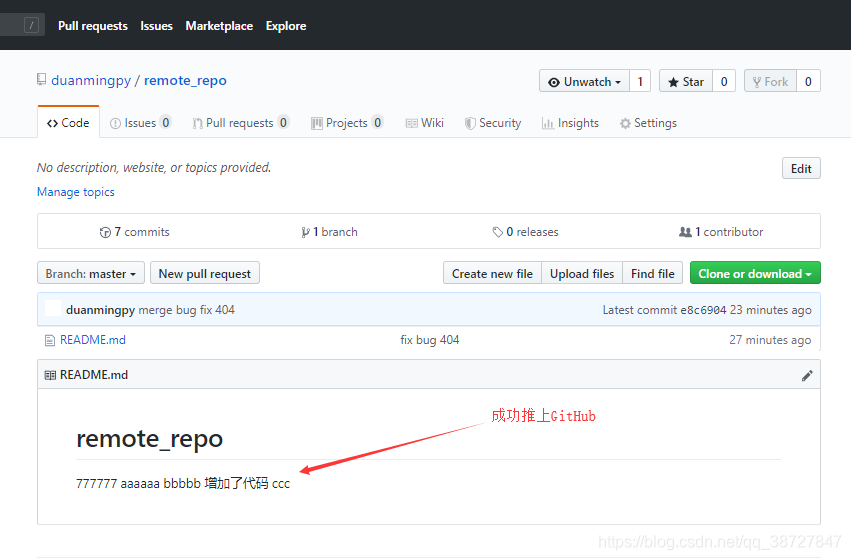Click the 'merge bug fix 404' commit message
The width and height of the screenshot is (851, 560).
click(187, 310)
